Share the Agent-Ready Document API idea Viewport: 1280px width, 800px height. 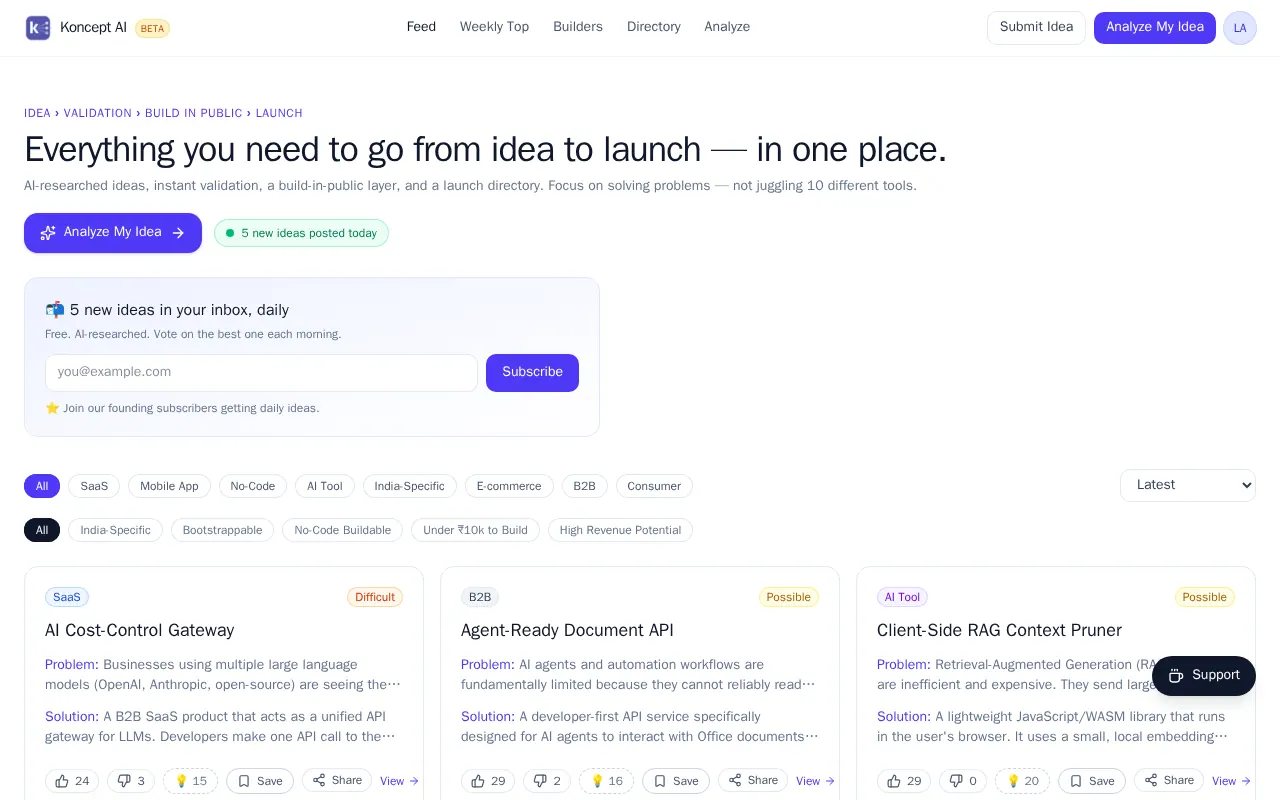click(x=753, y=780)
